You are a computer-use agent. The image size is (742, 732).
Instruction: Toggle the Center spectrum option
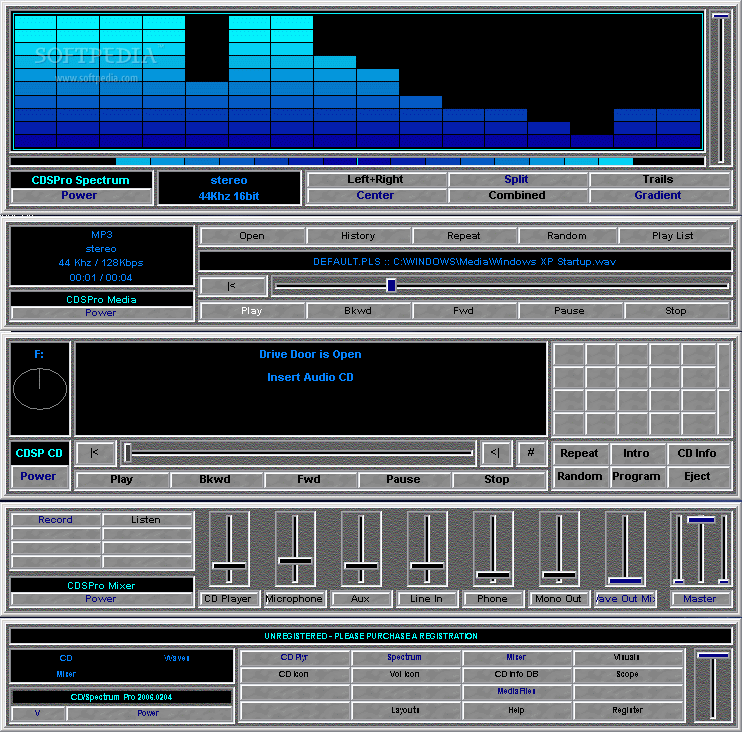click(376, 195)
